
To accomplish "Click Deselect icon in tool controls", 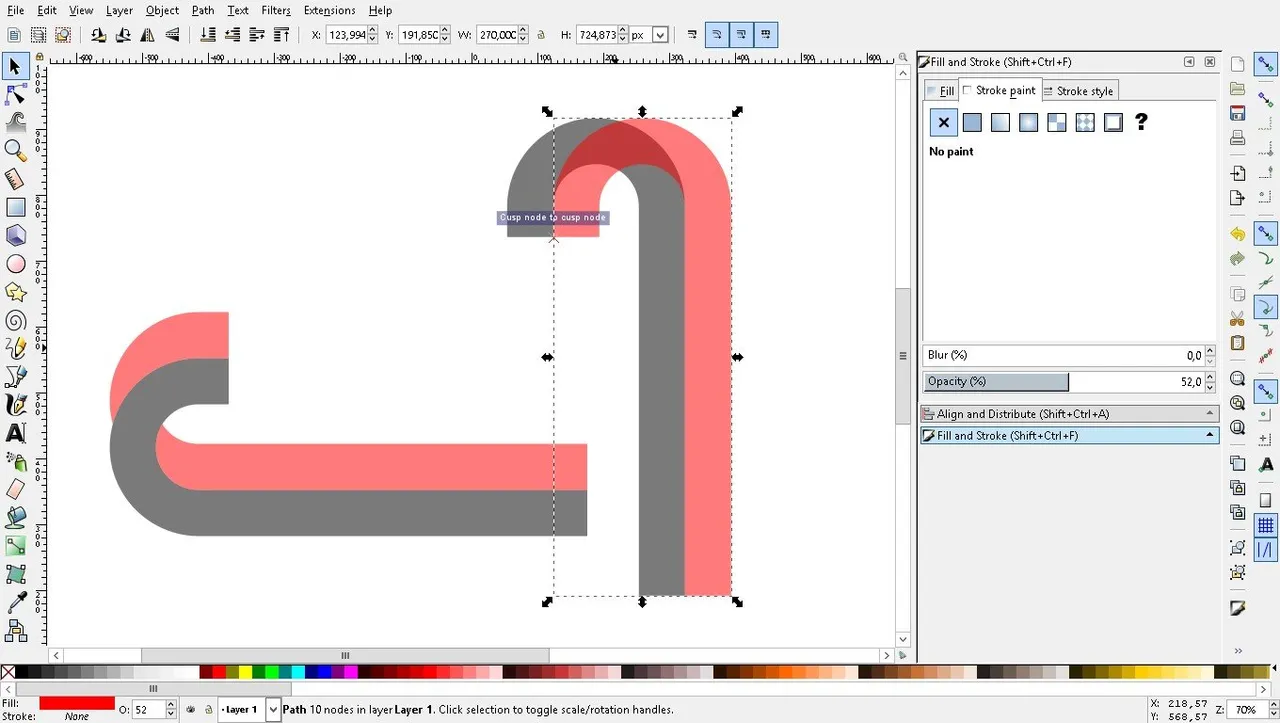I will (x=62, y=35).
